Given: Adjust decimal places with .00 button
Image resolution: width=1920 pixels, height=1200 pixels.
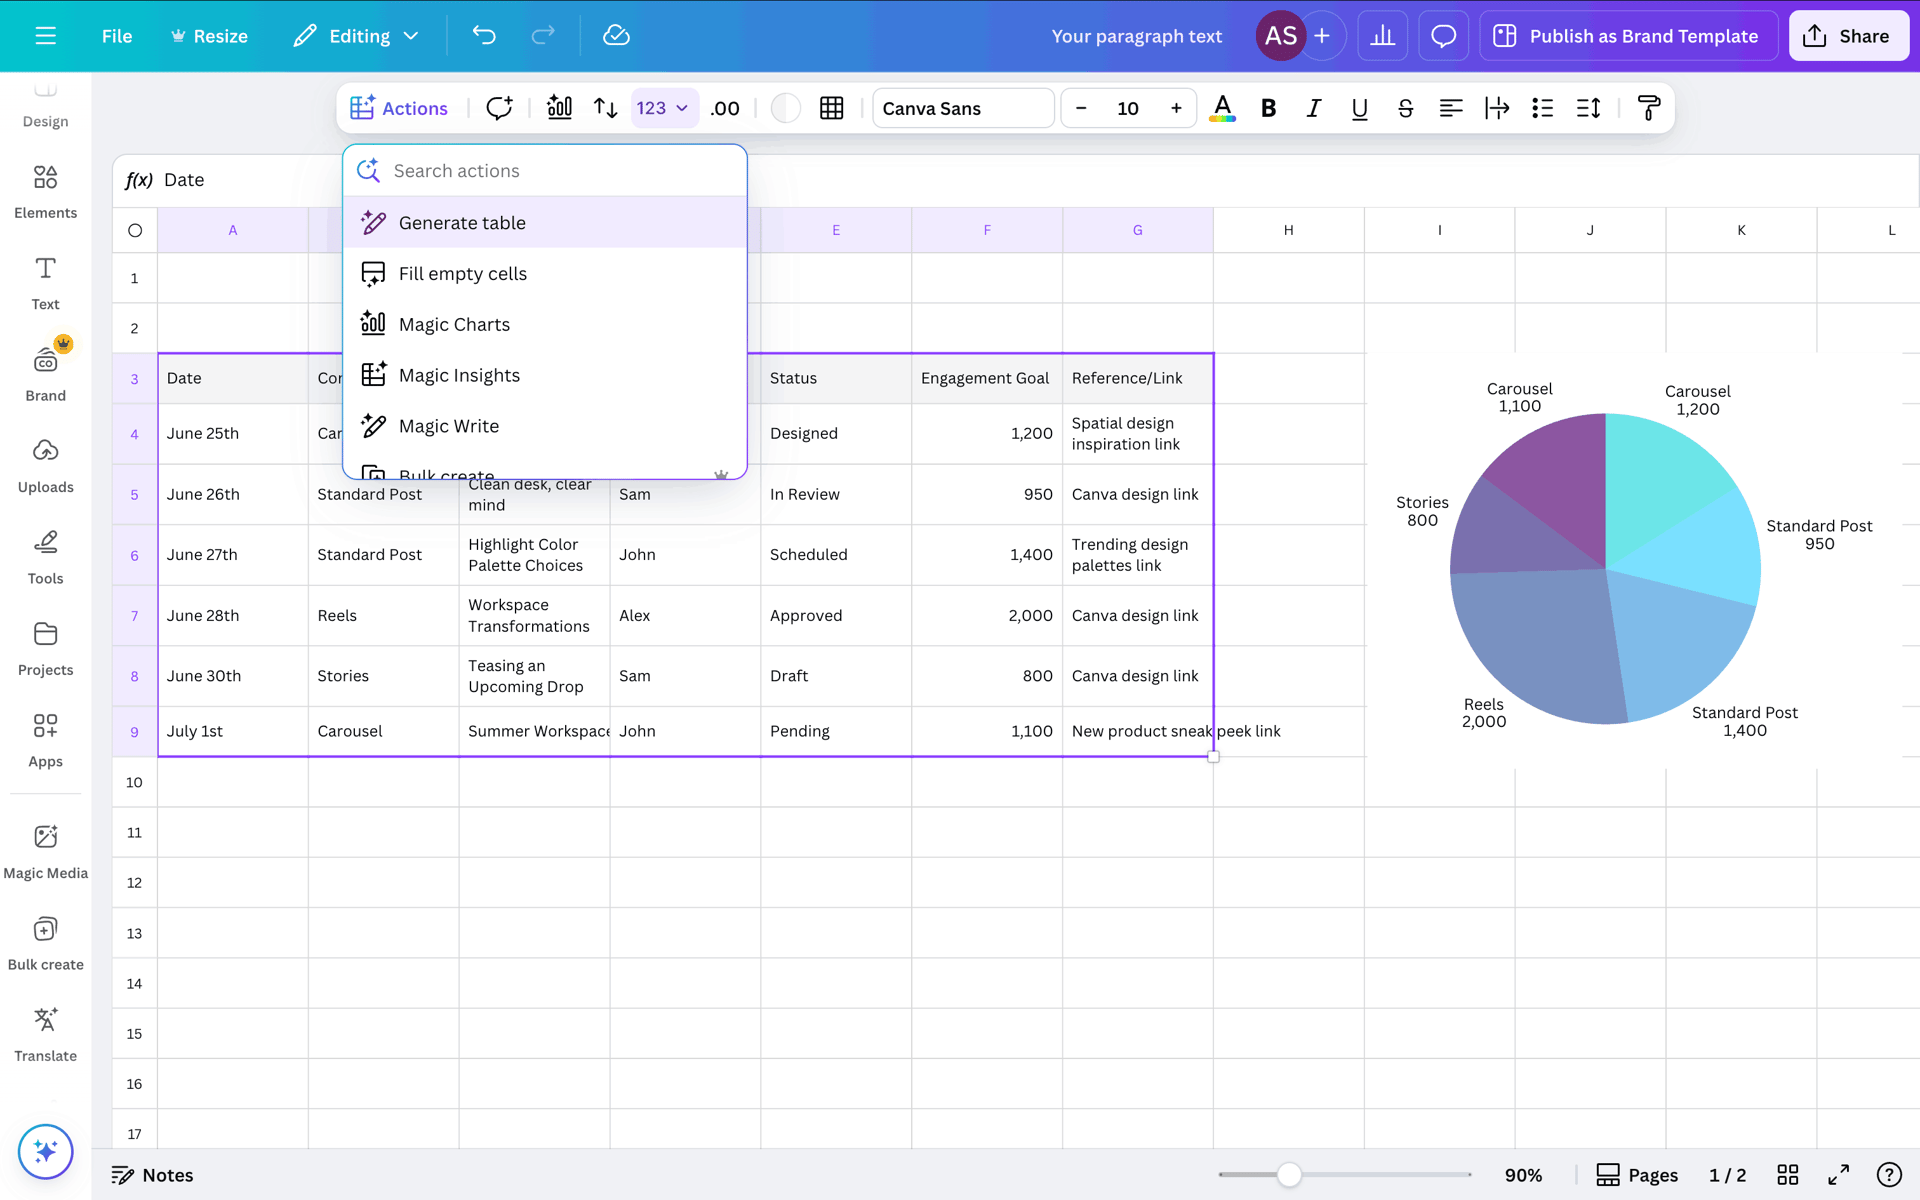Looking at the screenshot, I should [x=725, y=108].
